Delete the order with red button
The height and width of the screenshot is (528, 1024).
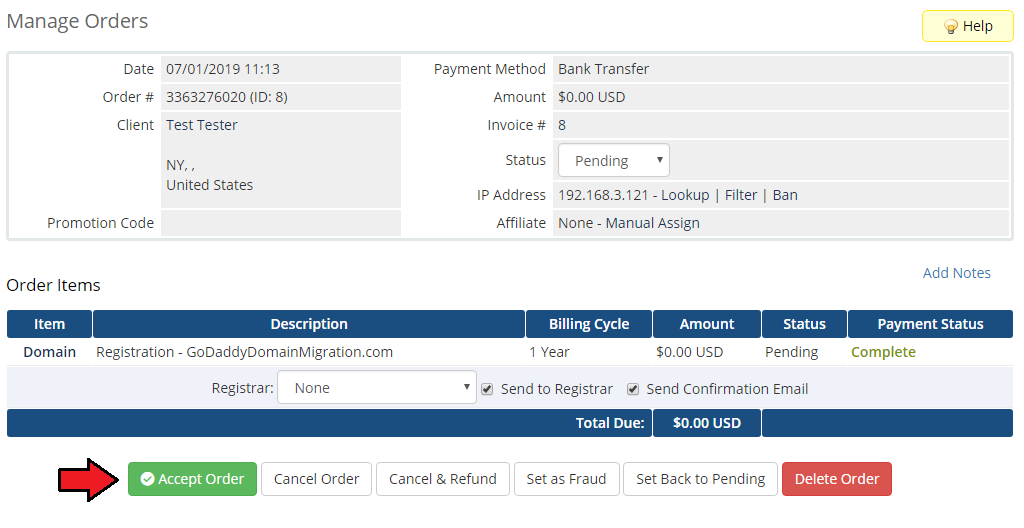pyautogui.click(x=836, y=479)
